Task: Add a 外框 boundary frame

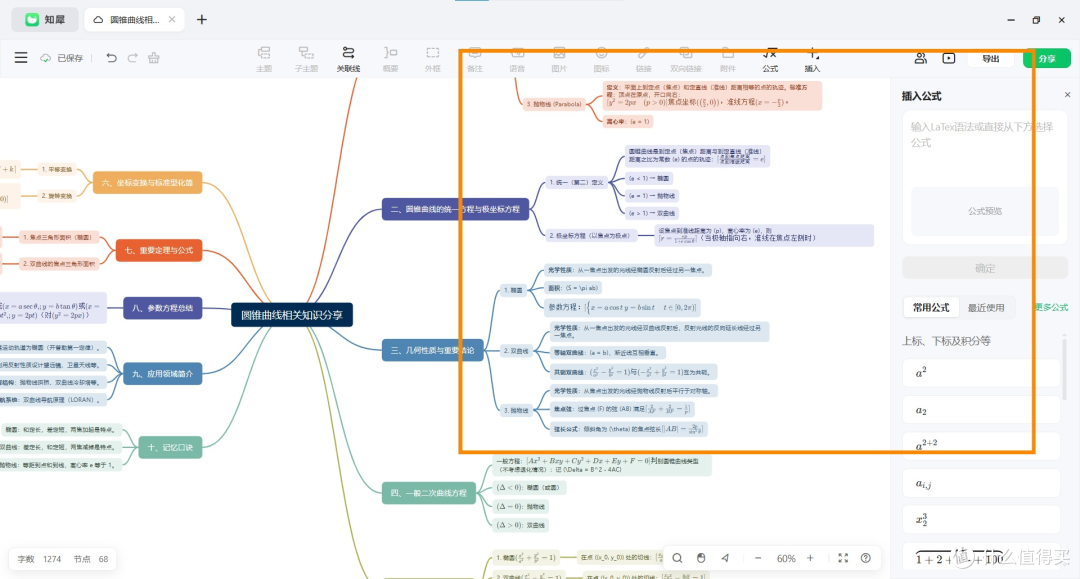Action: click(x=433, y=59)
